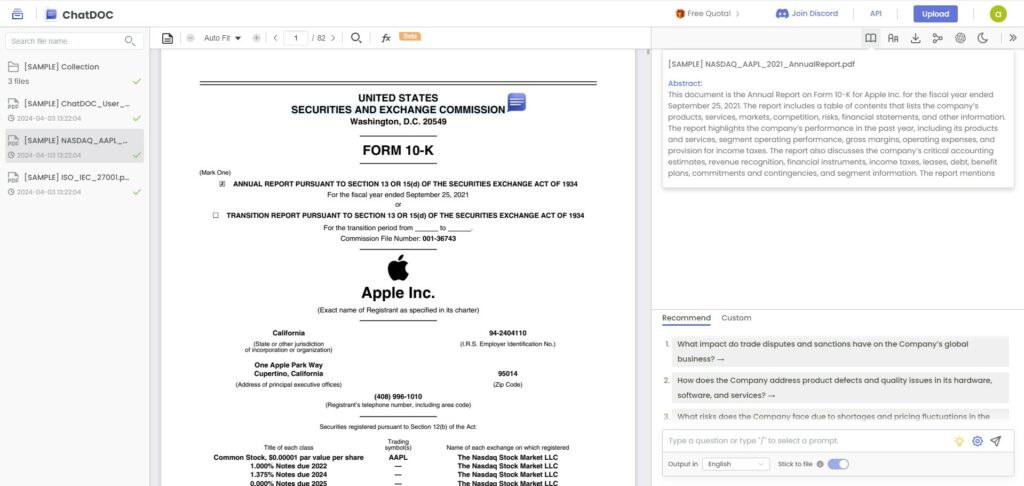Open the user avatar menu
1024x486 pixels.
click(997, 14)
